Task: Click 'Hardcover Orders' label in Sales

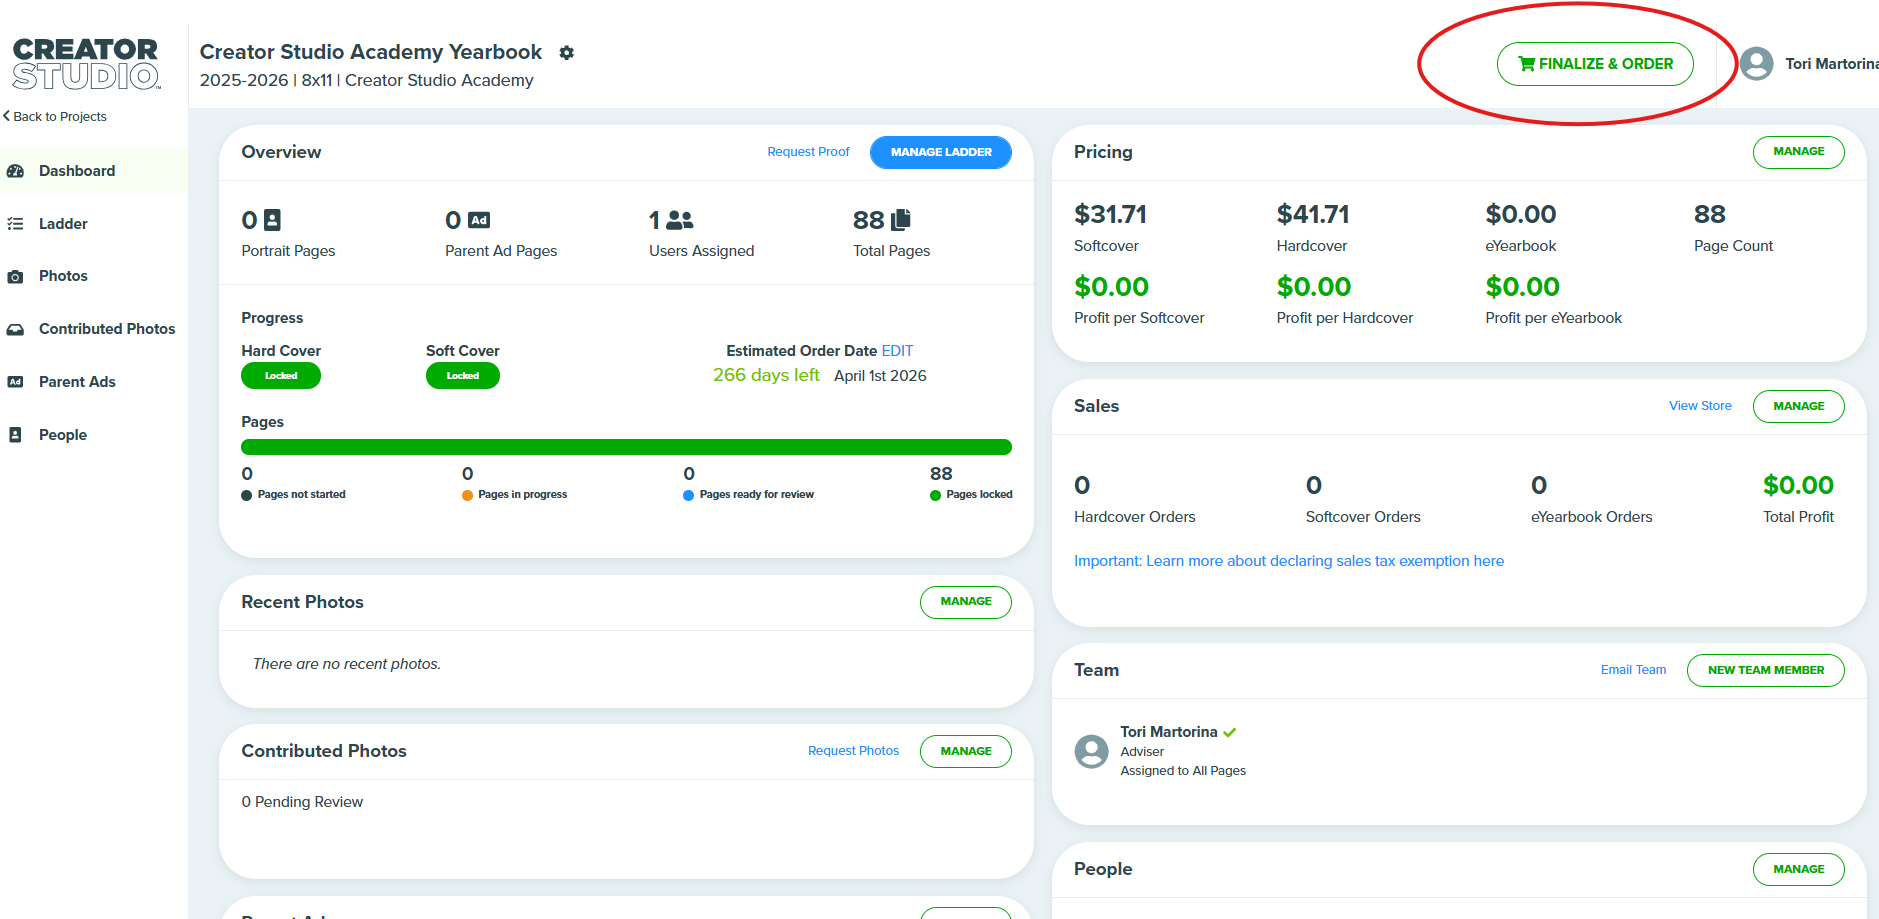Action: point(1135,517)
